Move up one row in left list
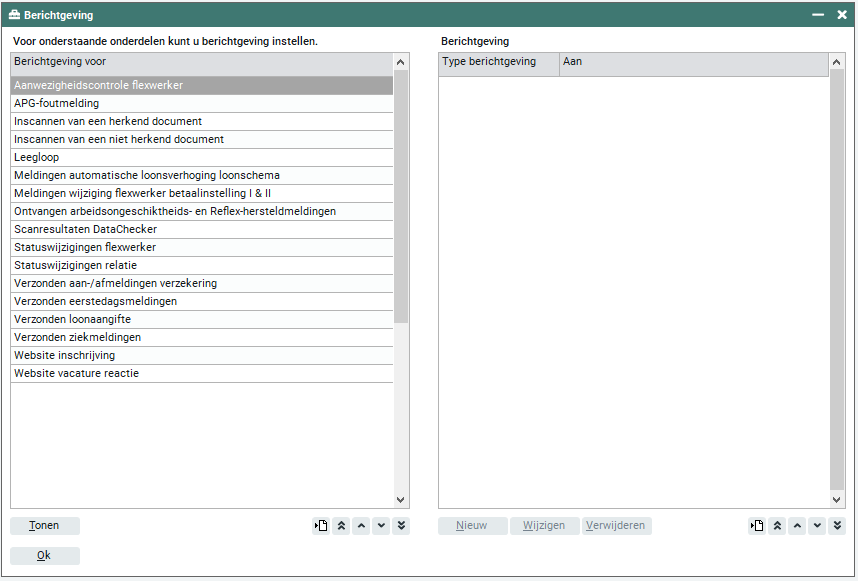The image size is (858, 581). coord(361,526)
